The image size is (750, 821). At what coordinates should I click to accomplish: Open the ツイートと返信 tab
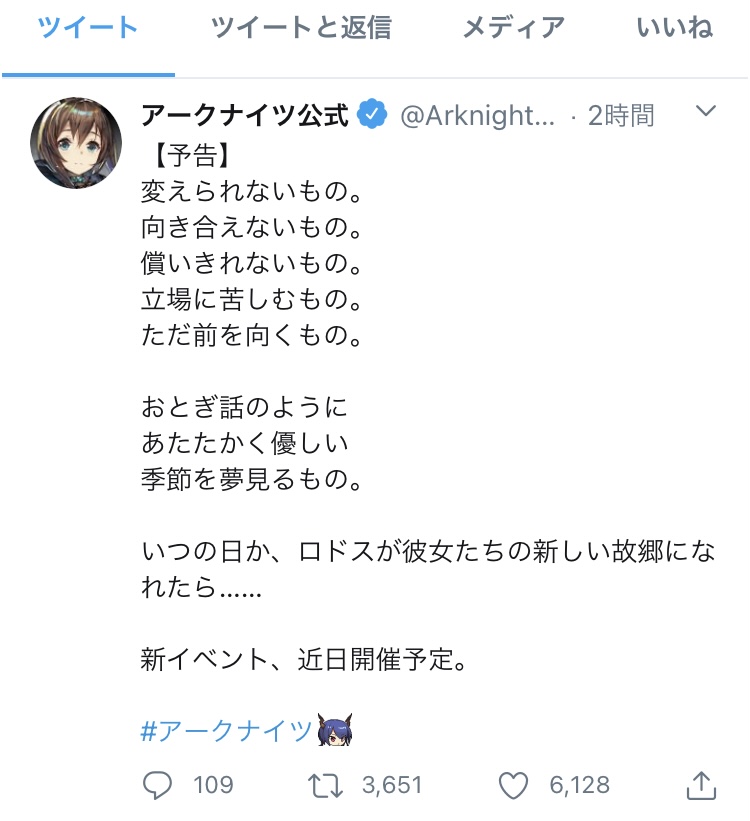pyautogui.click(x=301, y=29)
